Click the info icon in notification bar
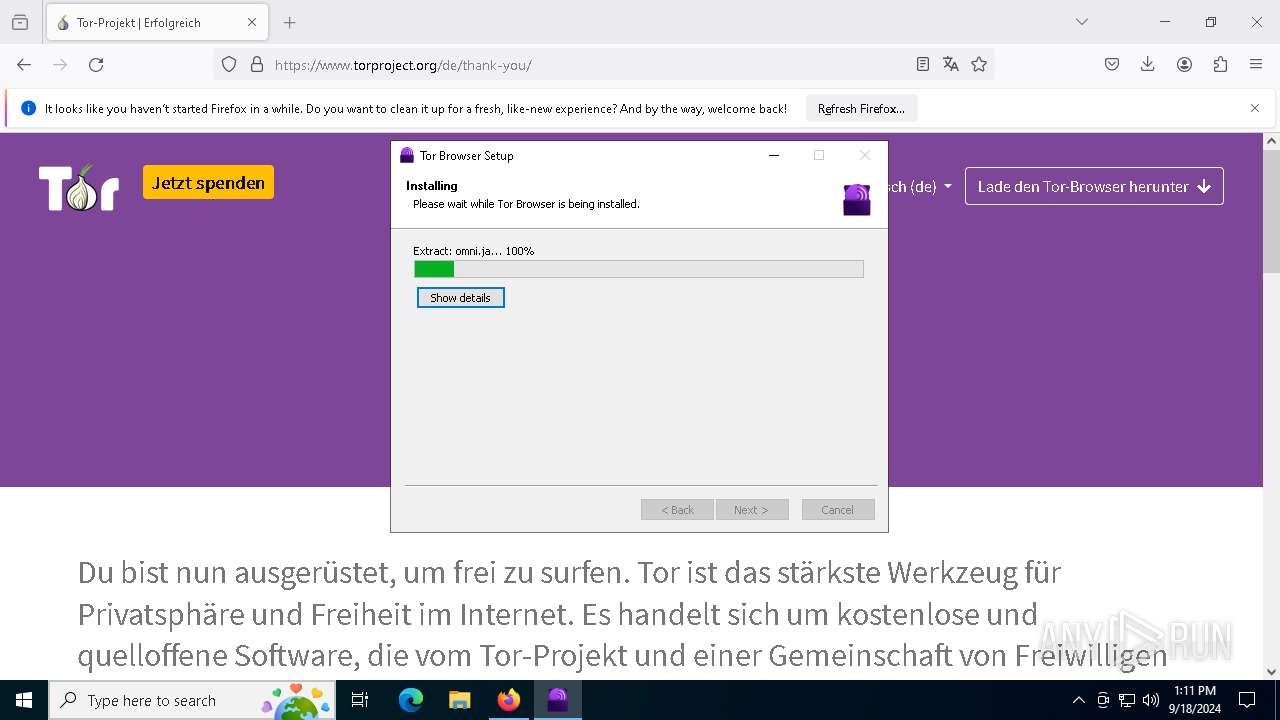 tap(28, 108)
